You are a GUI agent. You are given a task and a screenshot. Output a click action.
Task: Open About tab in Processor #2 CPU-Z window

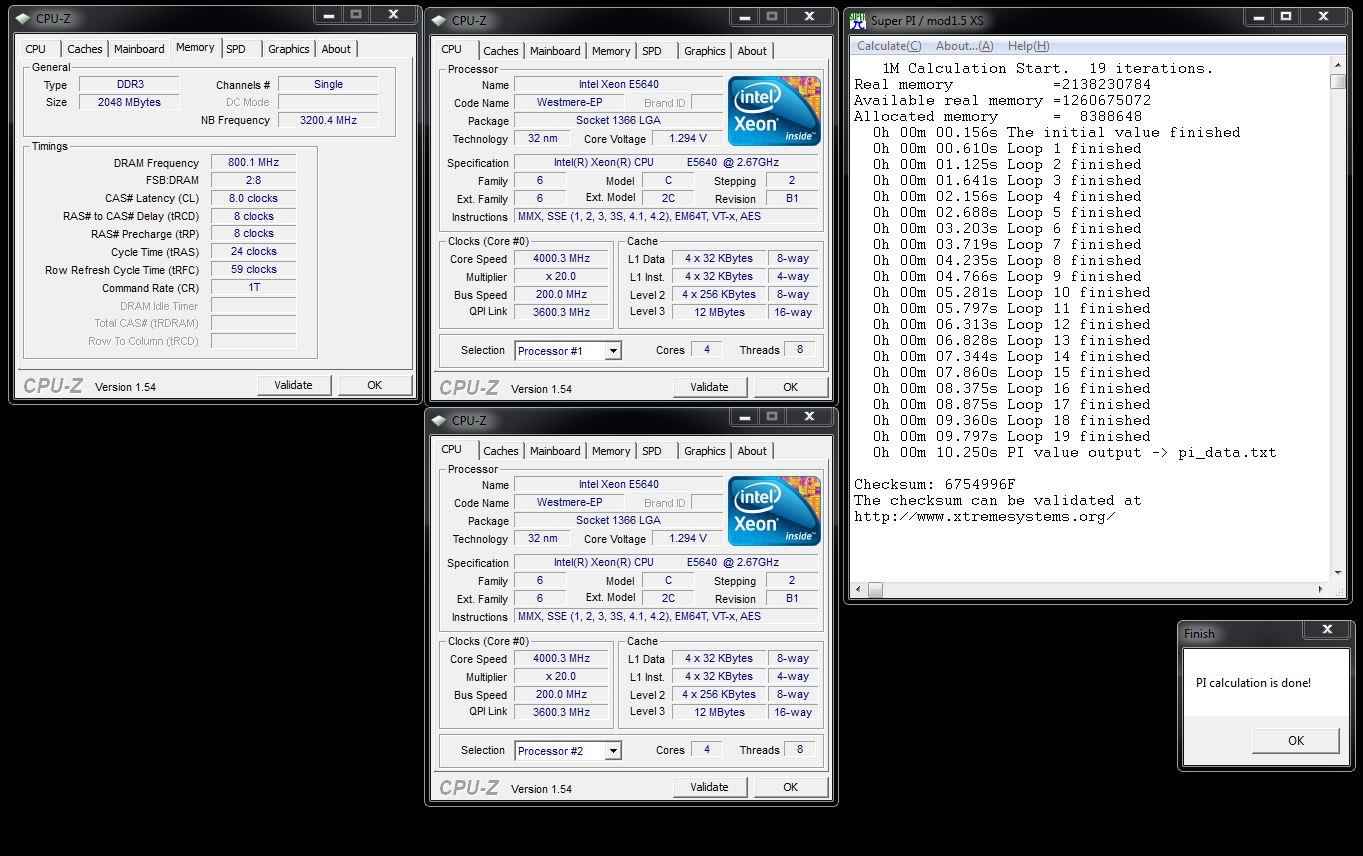coord(752,451)
